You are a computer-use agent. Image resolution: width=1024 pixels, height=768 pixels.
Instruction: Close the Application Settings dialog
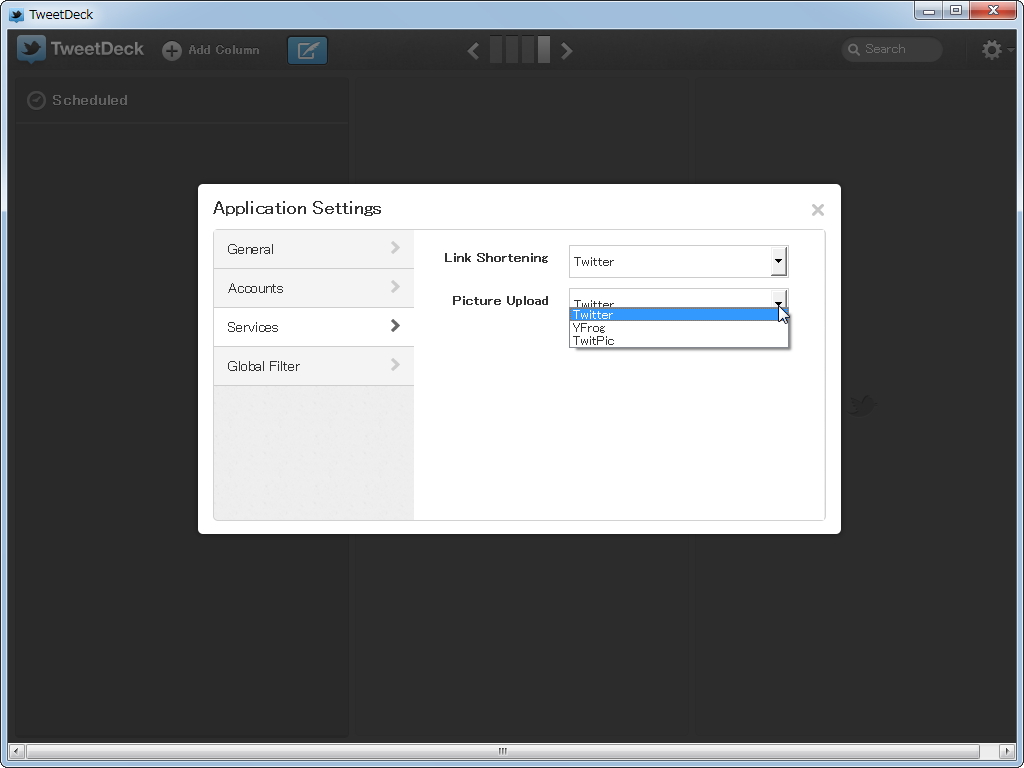(817, 209)
